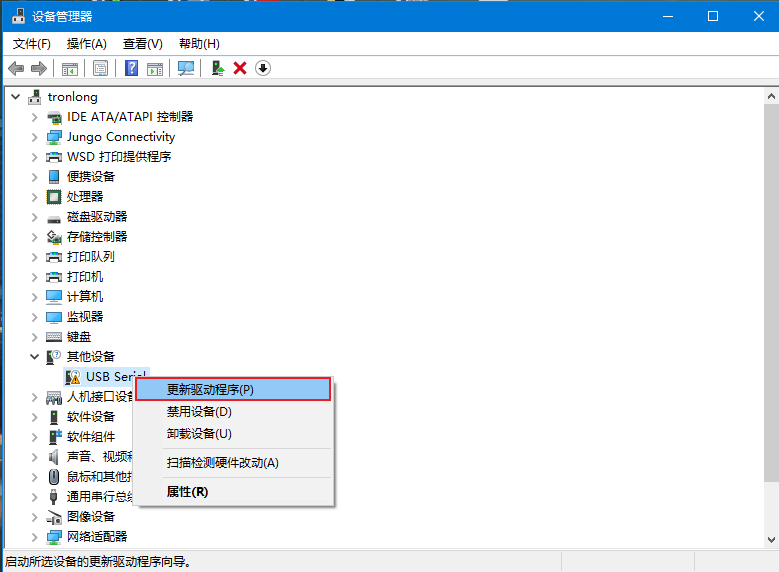
Task: Click the scrollbar up arrow
Action: (771, 96)
